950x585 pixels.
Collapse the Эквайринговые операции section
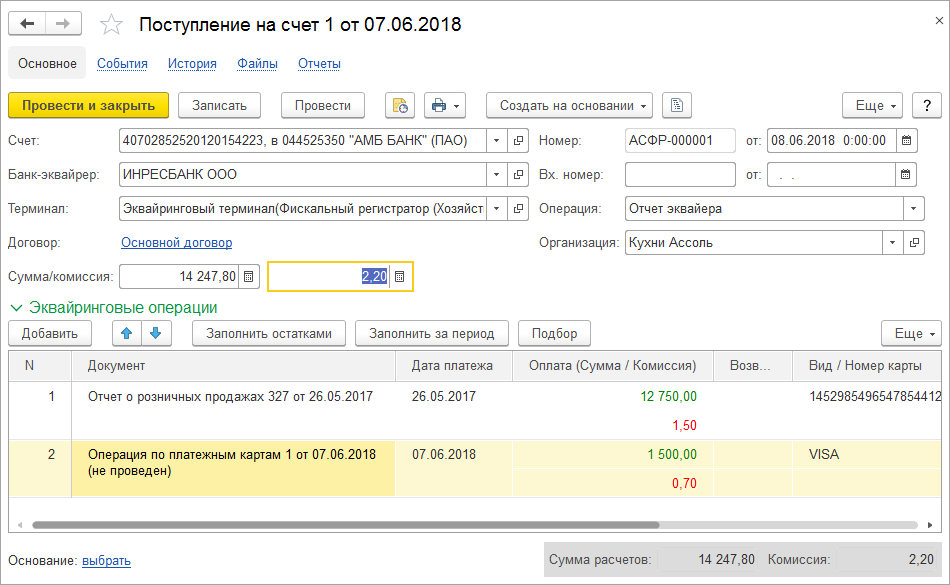16,308
